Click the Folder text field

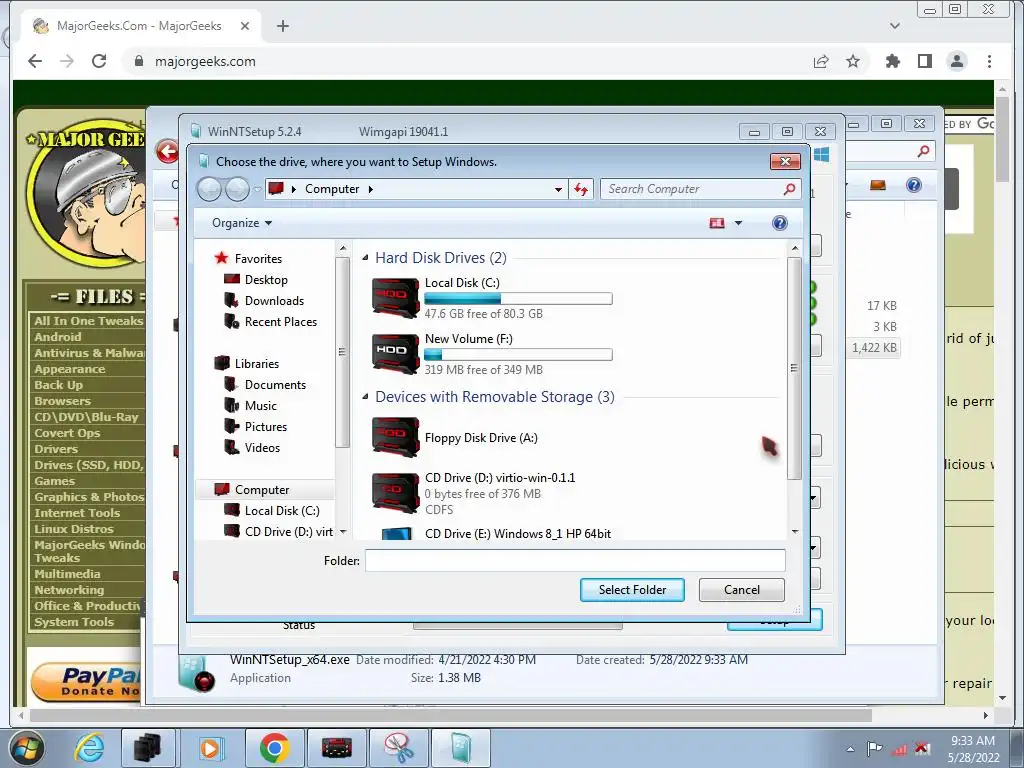click(575, 560)
